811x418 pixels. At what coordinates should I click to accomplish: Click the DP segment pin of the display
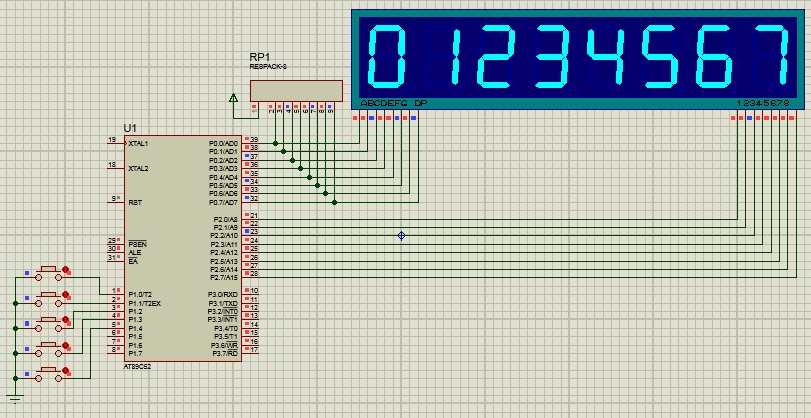[414, 117]
